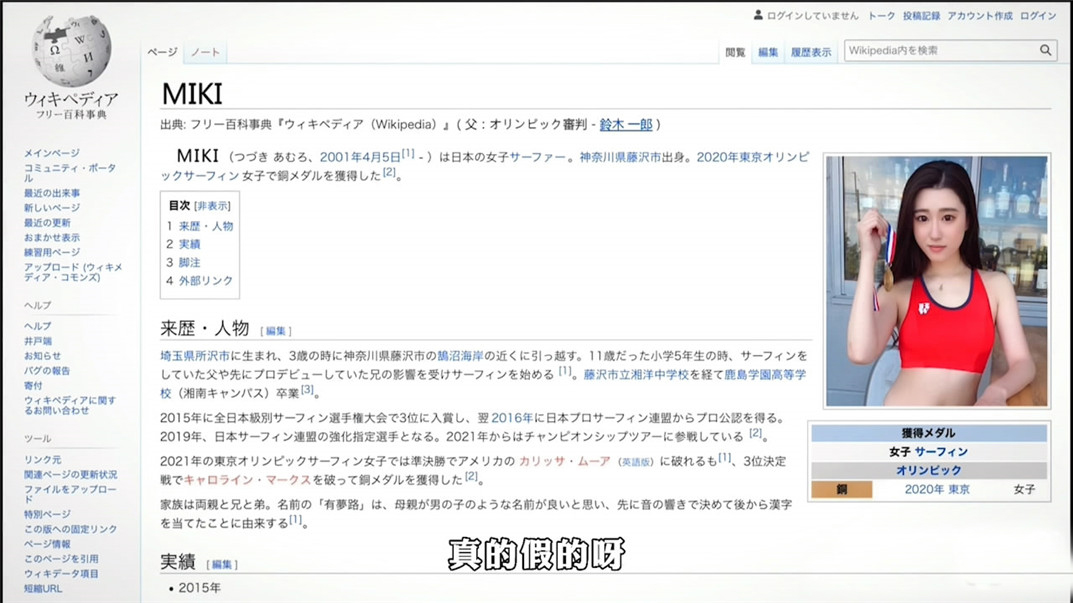This screenshot has width=1073, height=603.
Task: Open 埼玉県所沢市 link
Action: [x=195, y=356]
